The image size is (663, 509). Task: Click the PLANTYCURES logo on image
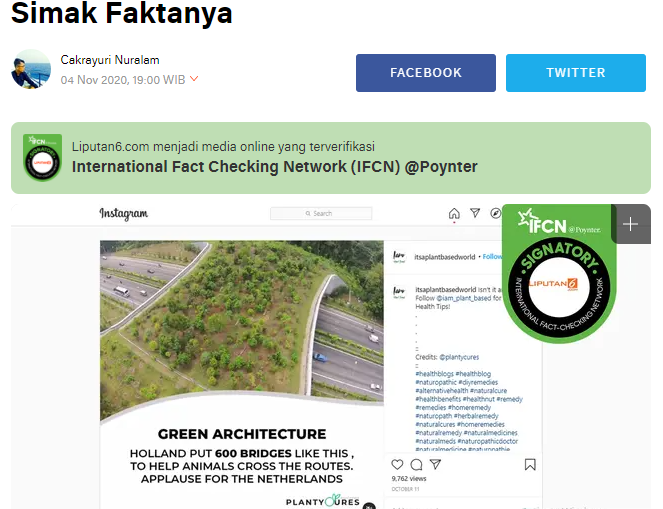[323, 501]
